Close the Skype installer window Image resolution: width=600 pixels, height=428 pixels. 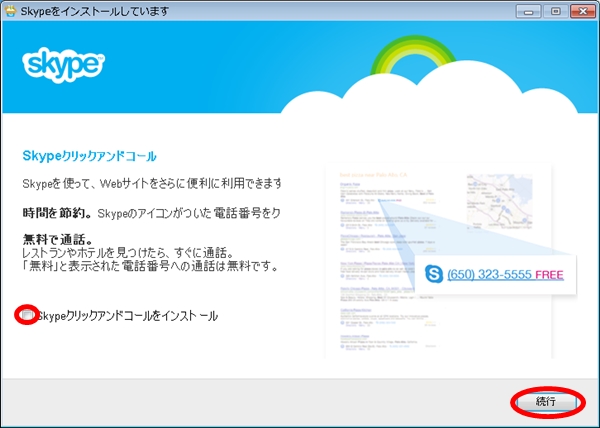pyautogui.click(x=583, y=11)
